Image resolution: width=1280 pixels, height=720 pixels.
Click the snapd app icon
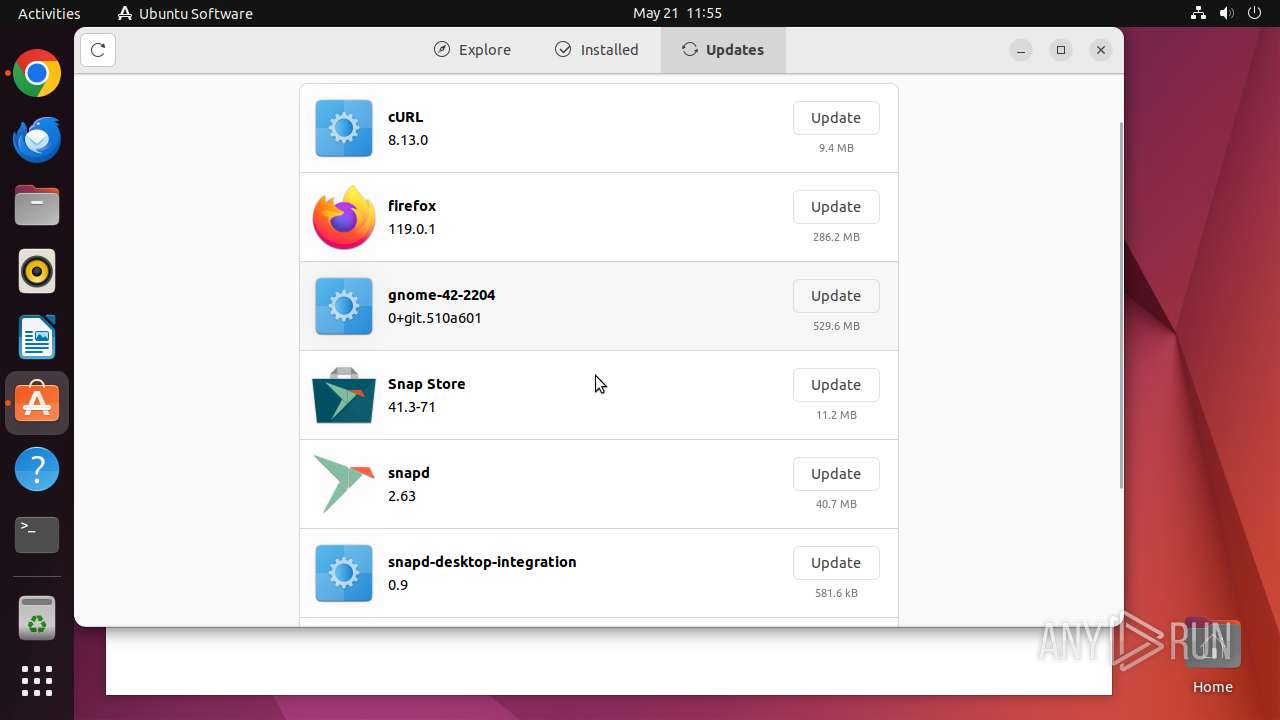[x=344, y=484]
